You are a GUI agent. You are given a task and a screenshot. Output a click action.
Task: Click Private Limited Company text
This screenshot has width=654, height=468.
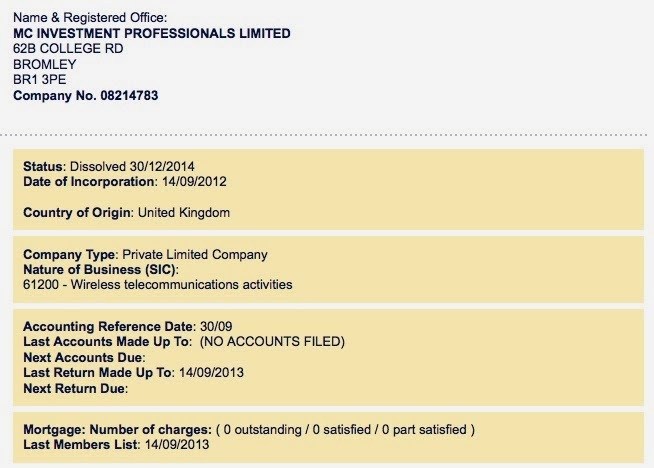(x=195, y=254)
